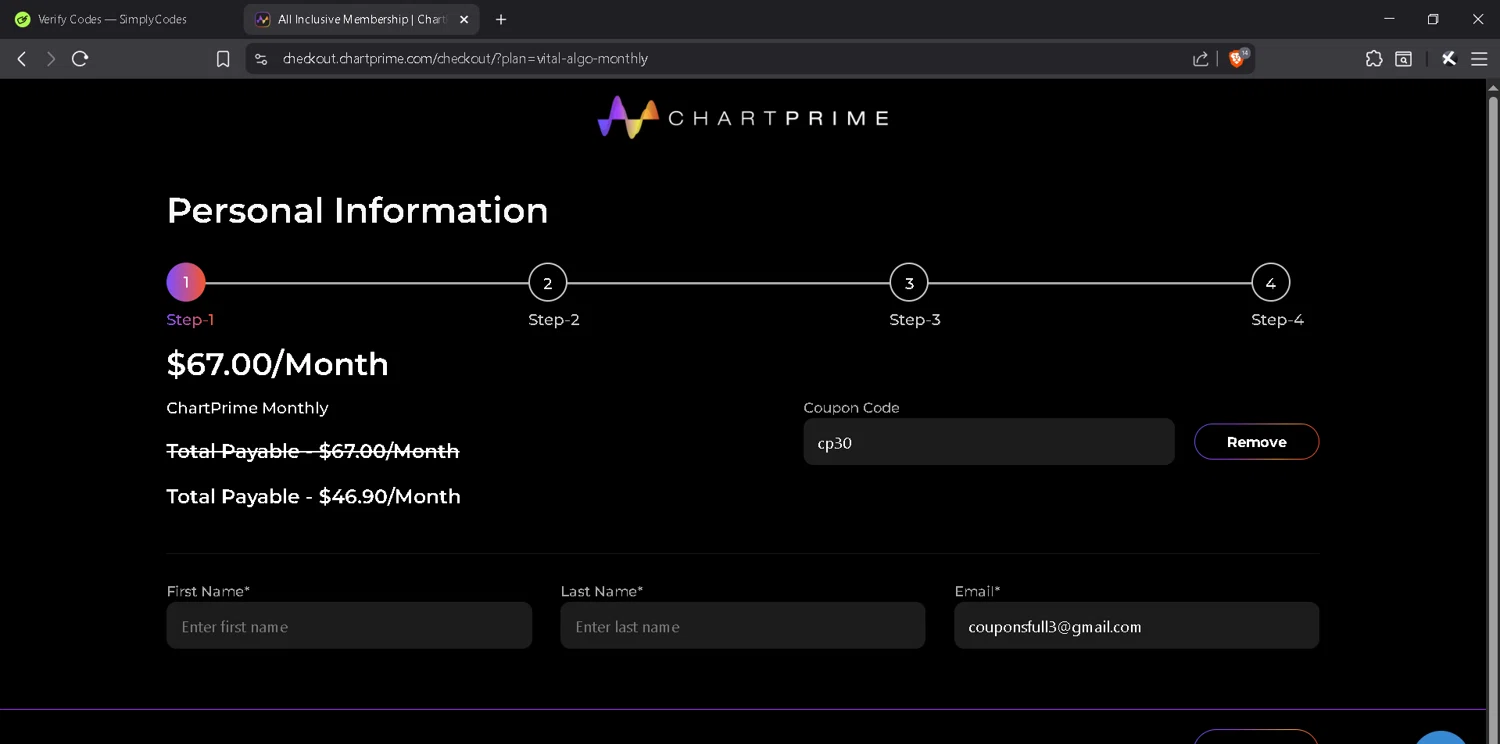
Task: Click the "Step-4" label text
Action: (1277, 320)
